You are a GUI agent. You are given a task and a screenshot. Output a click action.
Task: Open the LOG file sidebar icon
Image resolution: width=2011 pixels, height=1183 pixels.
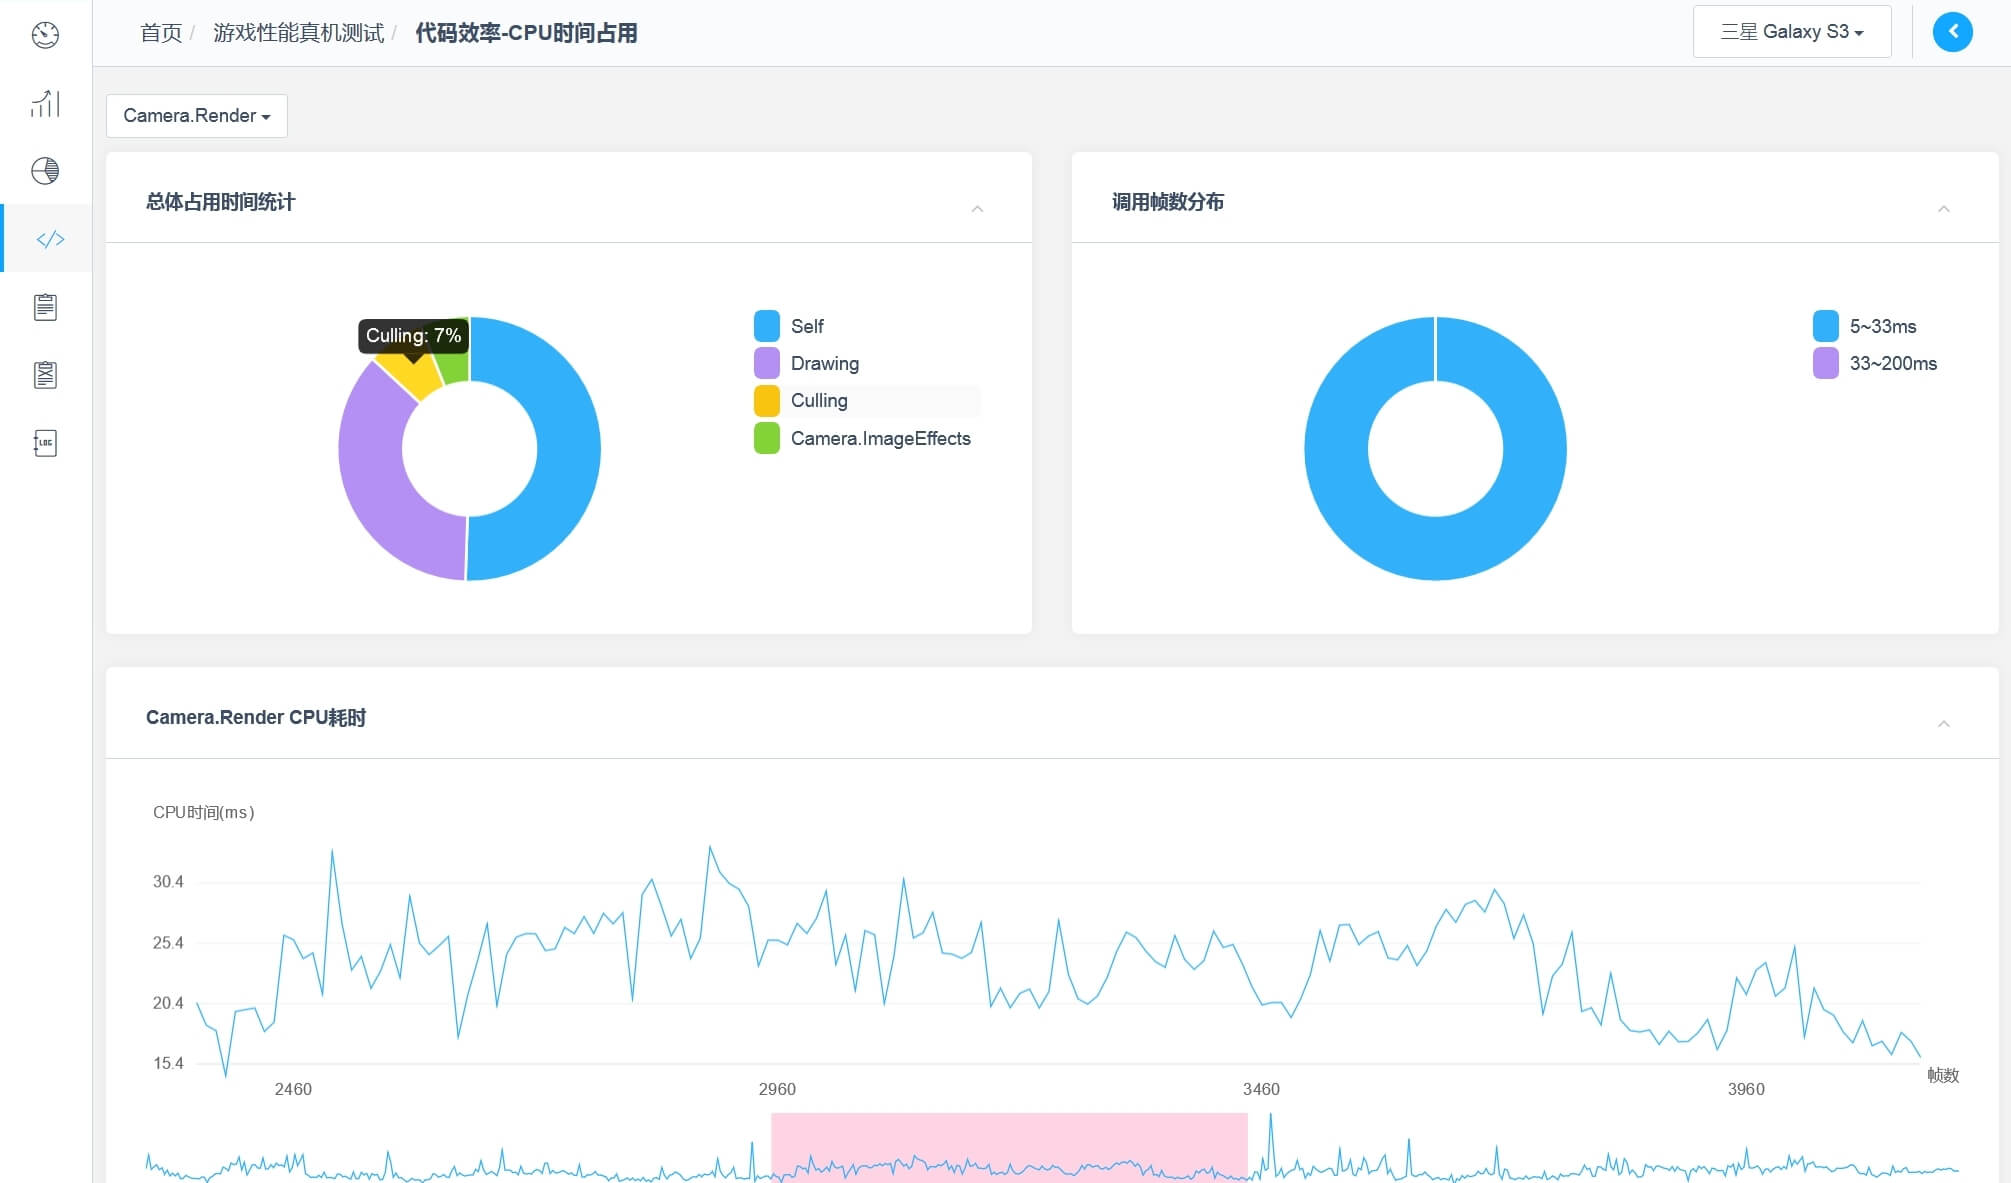(45, 443)
